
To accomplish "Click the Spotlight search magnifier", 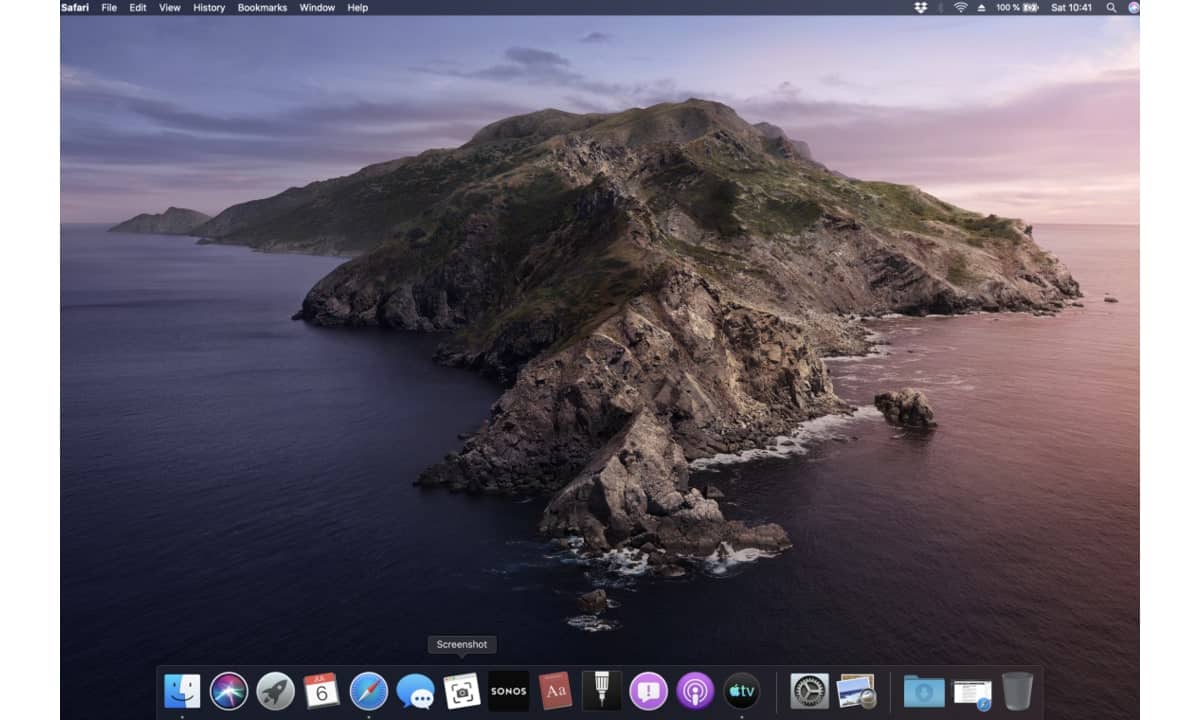I will click(x=1112, y=7).
